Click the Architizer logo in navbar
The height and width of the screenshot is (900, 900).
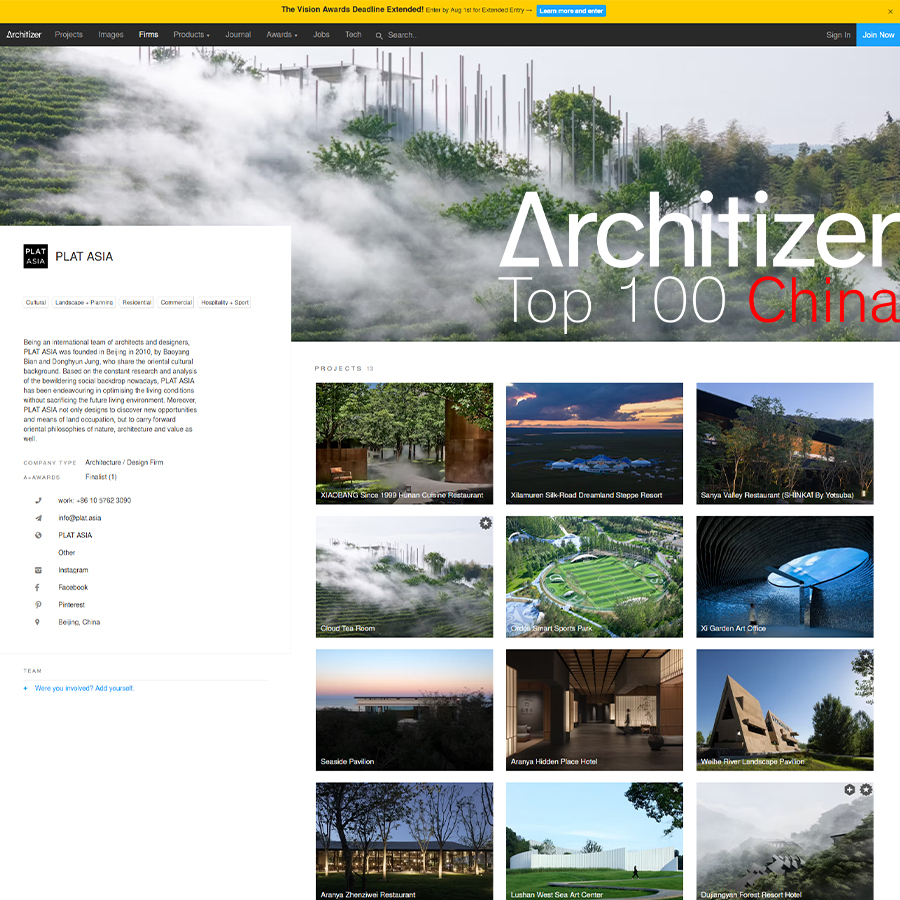(22, 35)
